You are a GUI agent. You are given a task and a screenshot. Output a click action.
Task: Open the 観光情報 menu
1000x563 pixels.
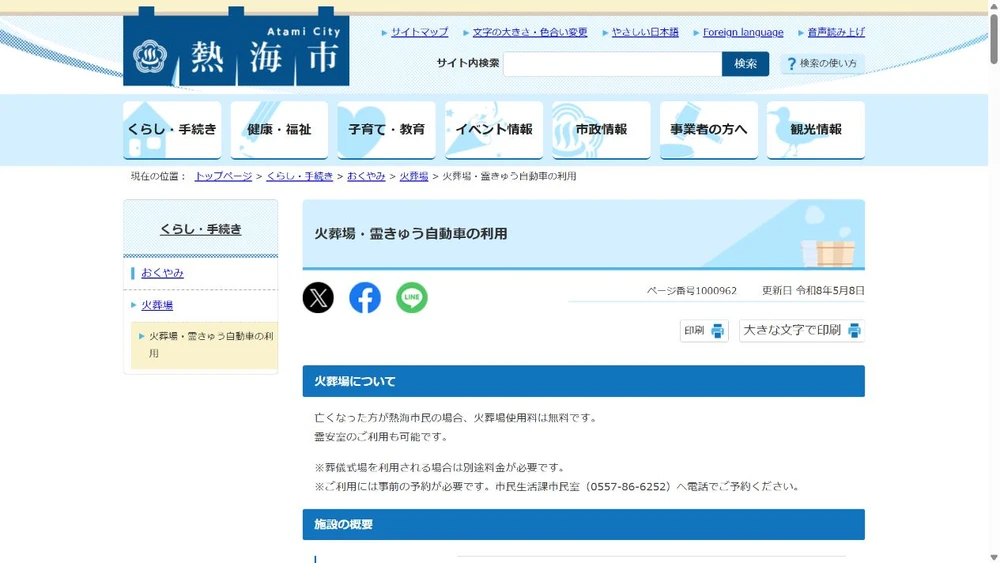(816, 129)
